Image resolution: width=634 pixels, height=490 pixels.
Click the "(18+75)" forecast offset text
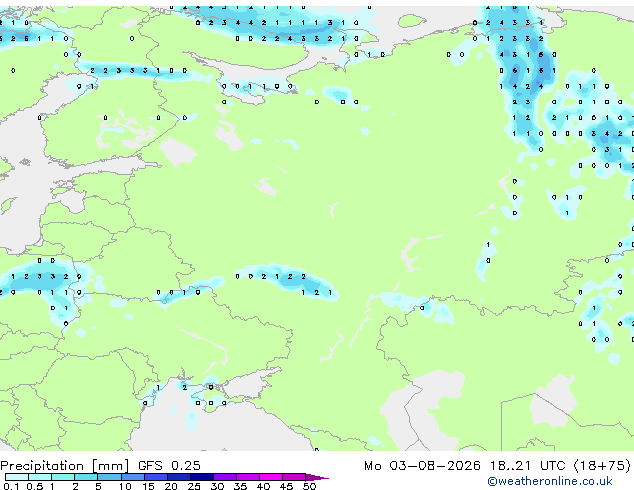click(x=602, y=466)
